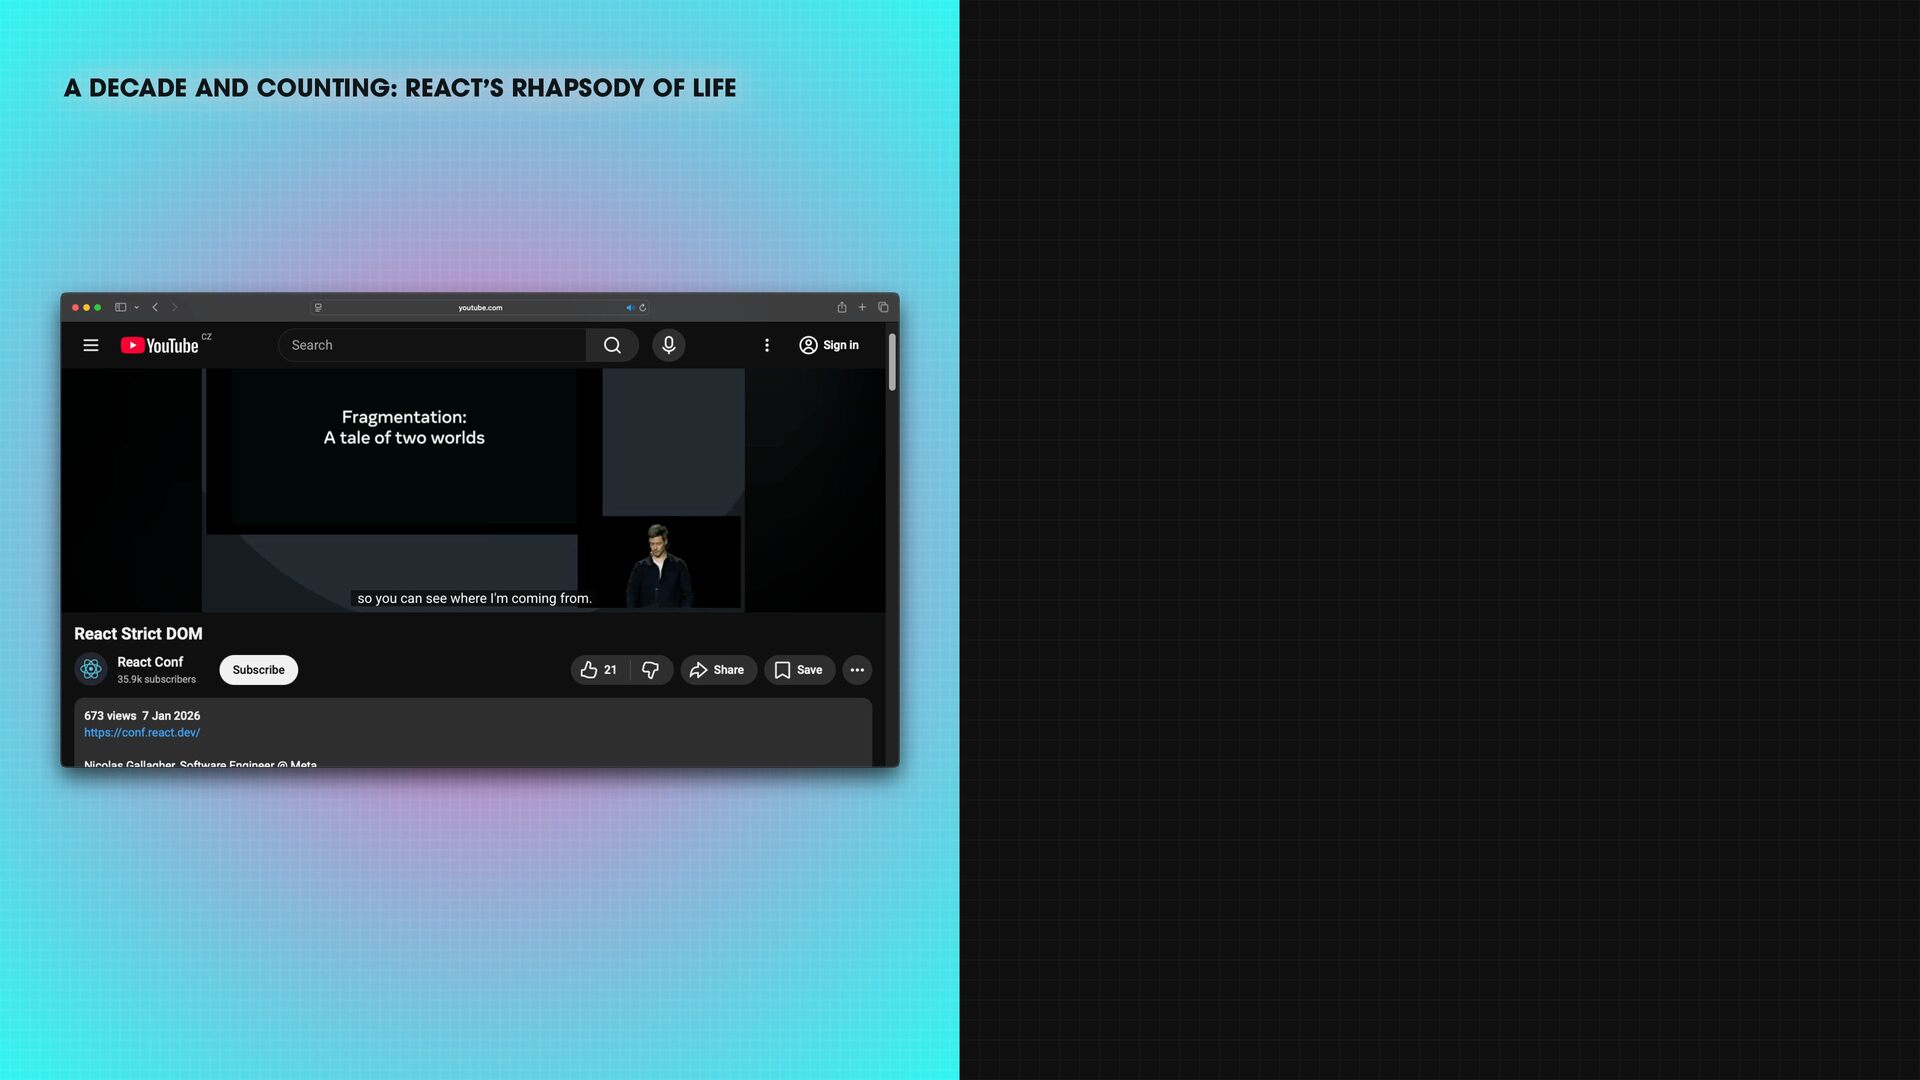Screen dimensions: 1920x1080
Task: Open YouTube settings three-dot menu
Action: pyautogui.click(x=767, y=345)
